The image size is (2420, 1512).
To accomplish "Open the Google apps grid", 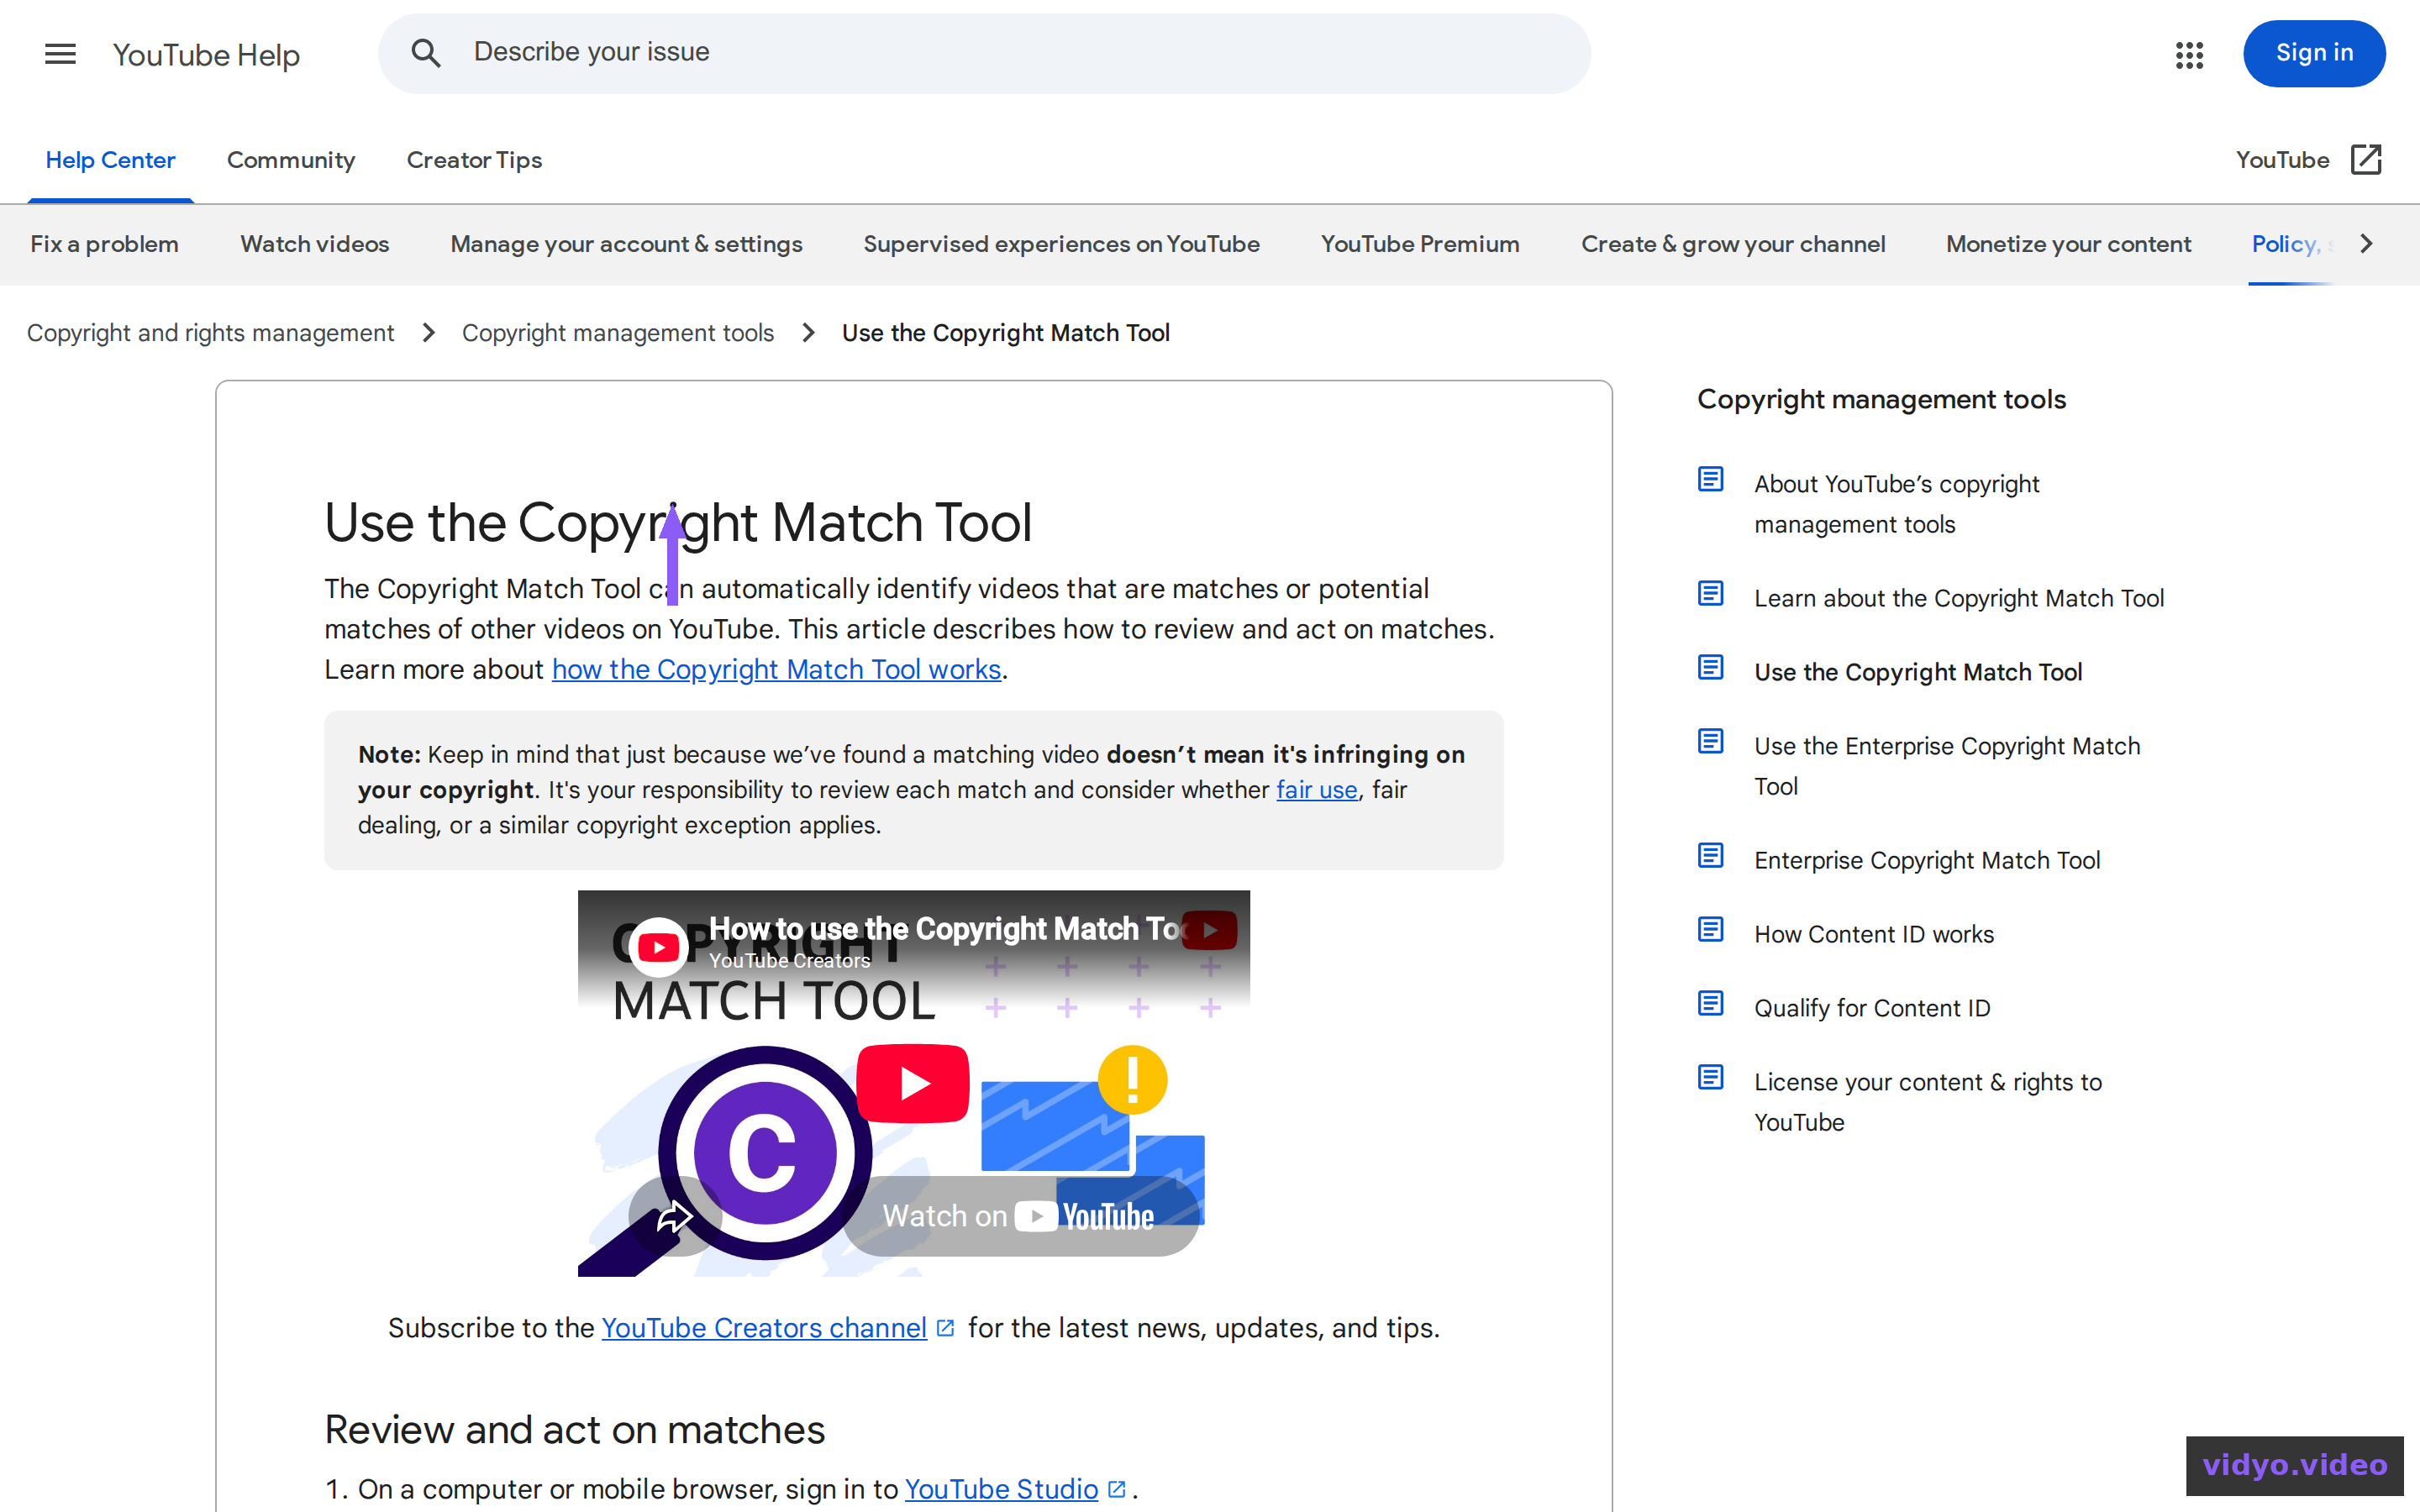I will (x=2189, y=54).
